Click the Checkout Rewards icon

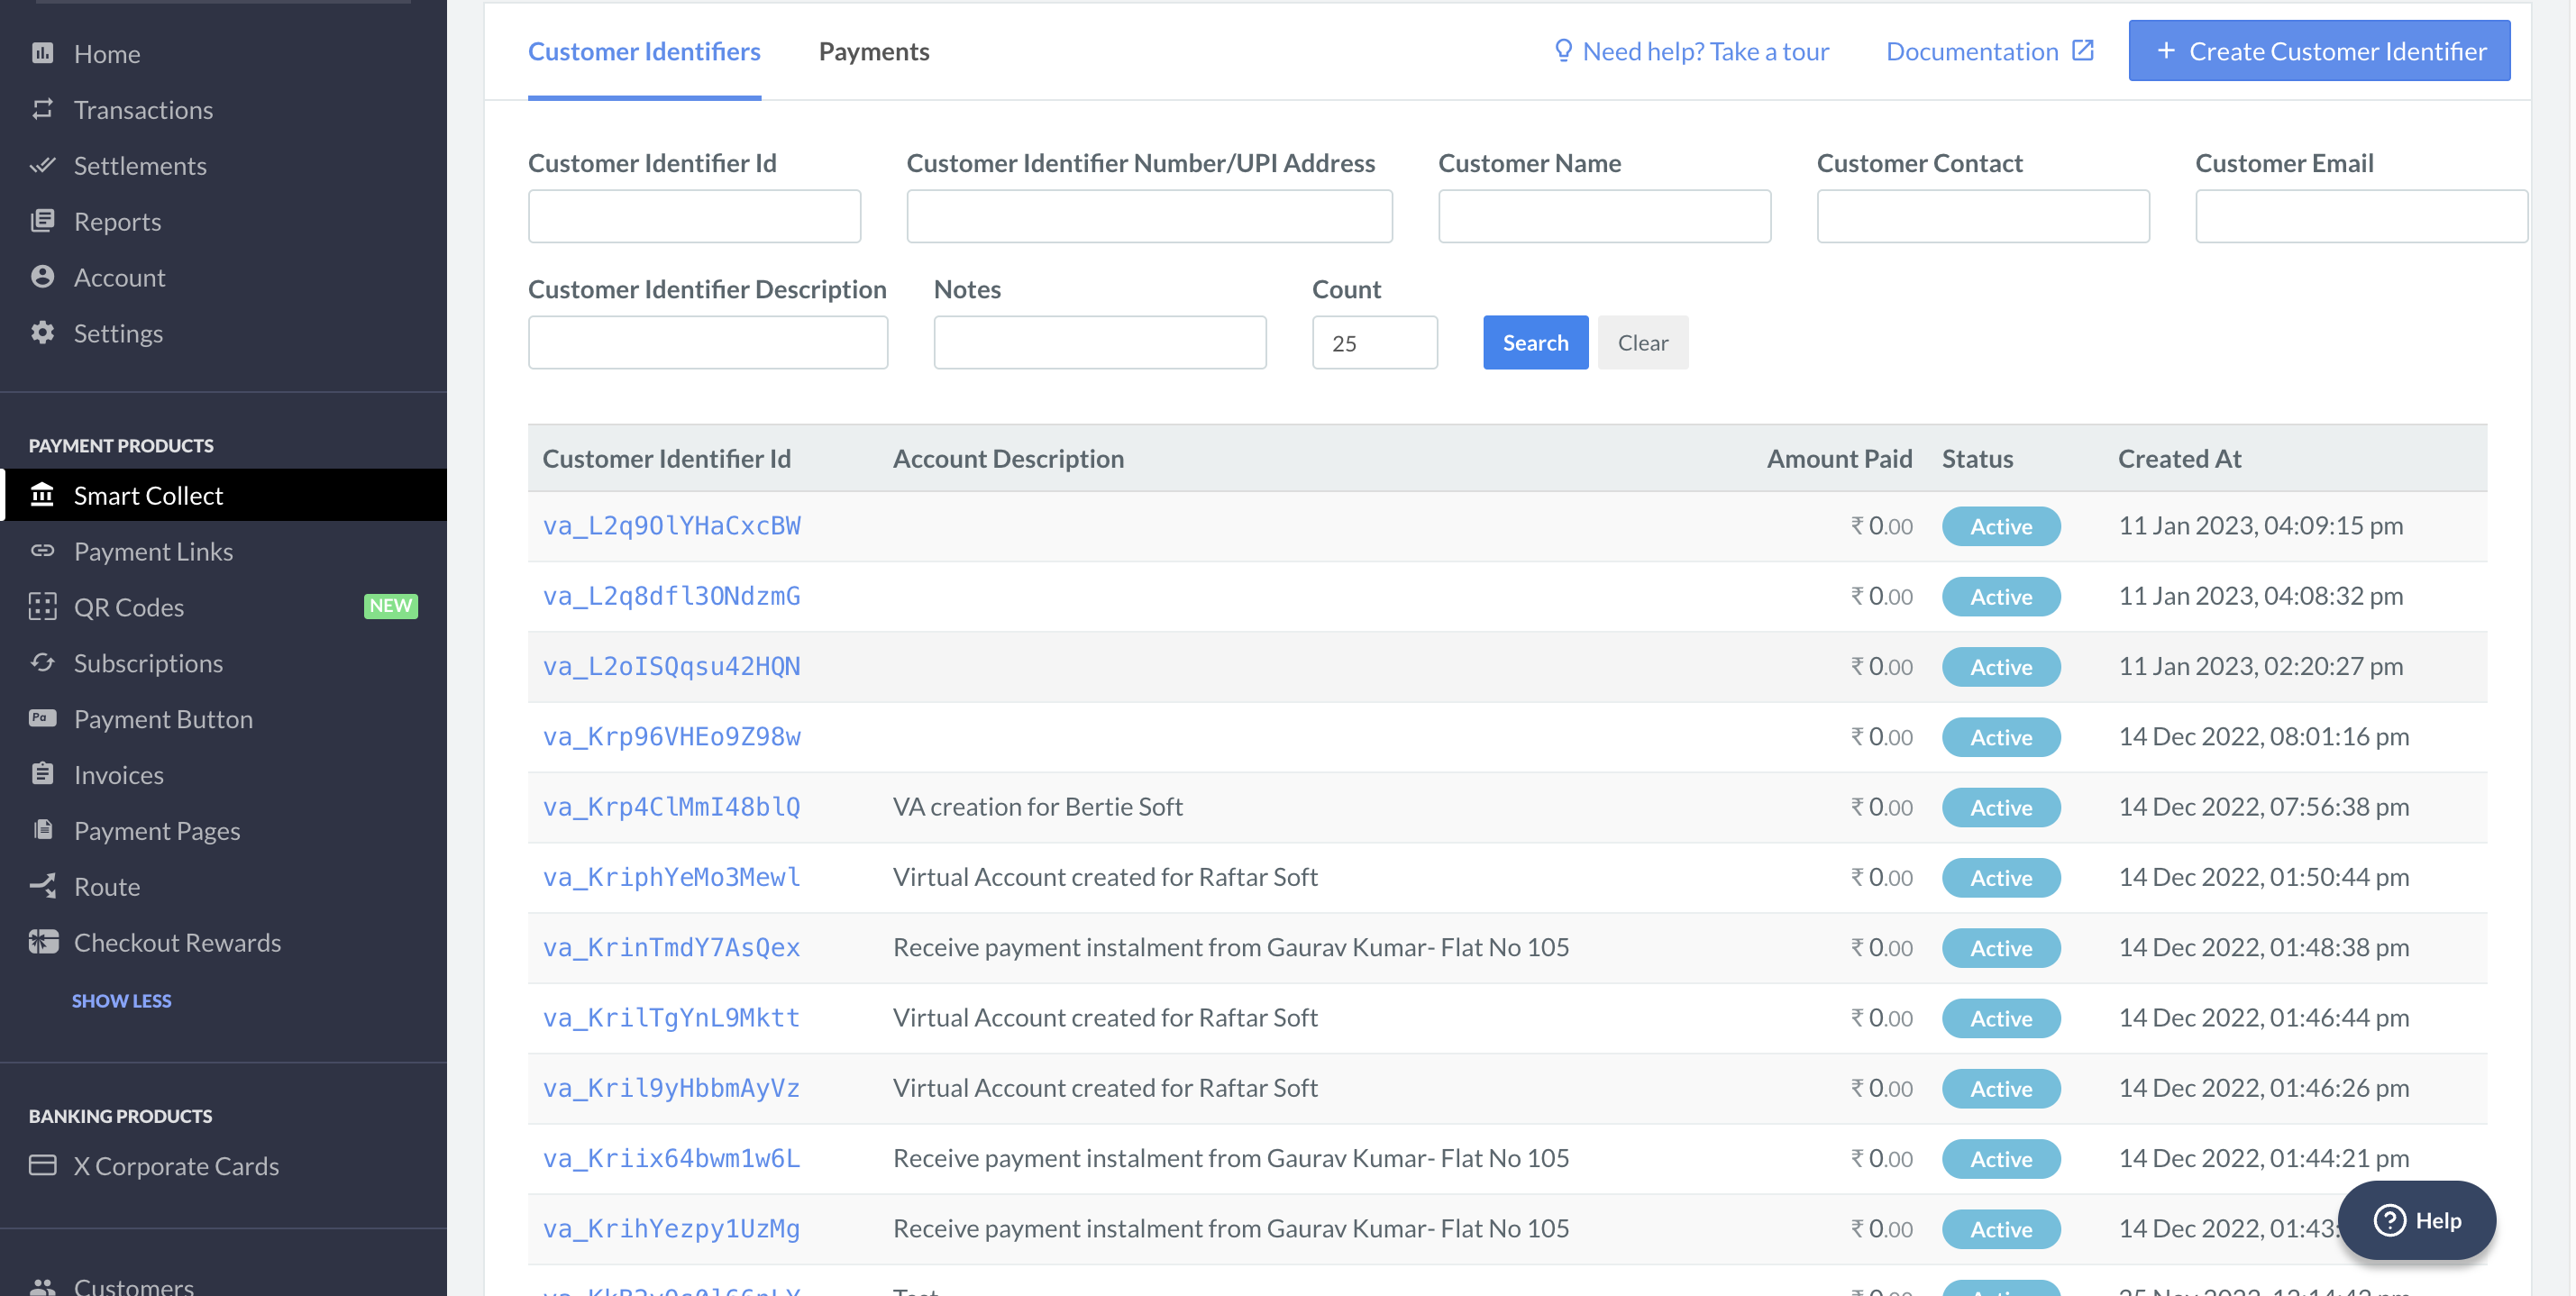click(43, 942)
